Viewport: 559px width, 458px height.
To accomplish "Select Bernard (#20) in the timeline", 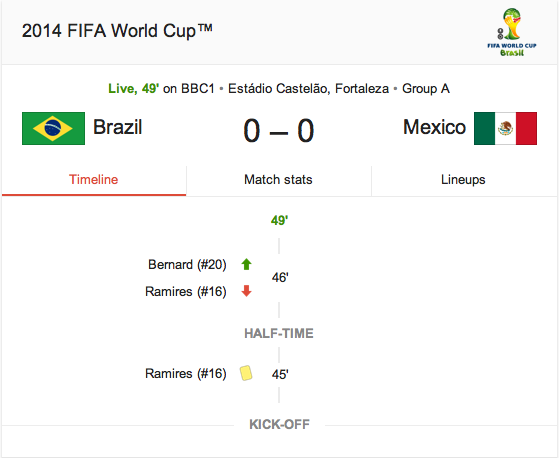I will [187, 264].
